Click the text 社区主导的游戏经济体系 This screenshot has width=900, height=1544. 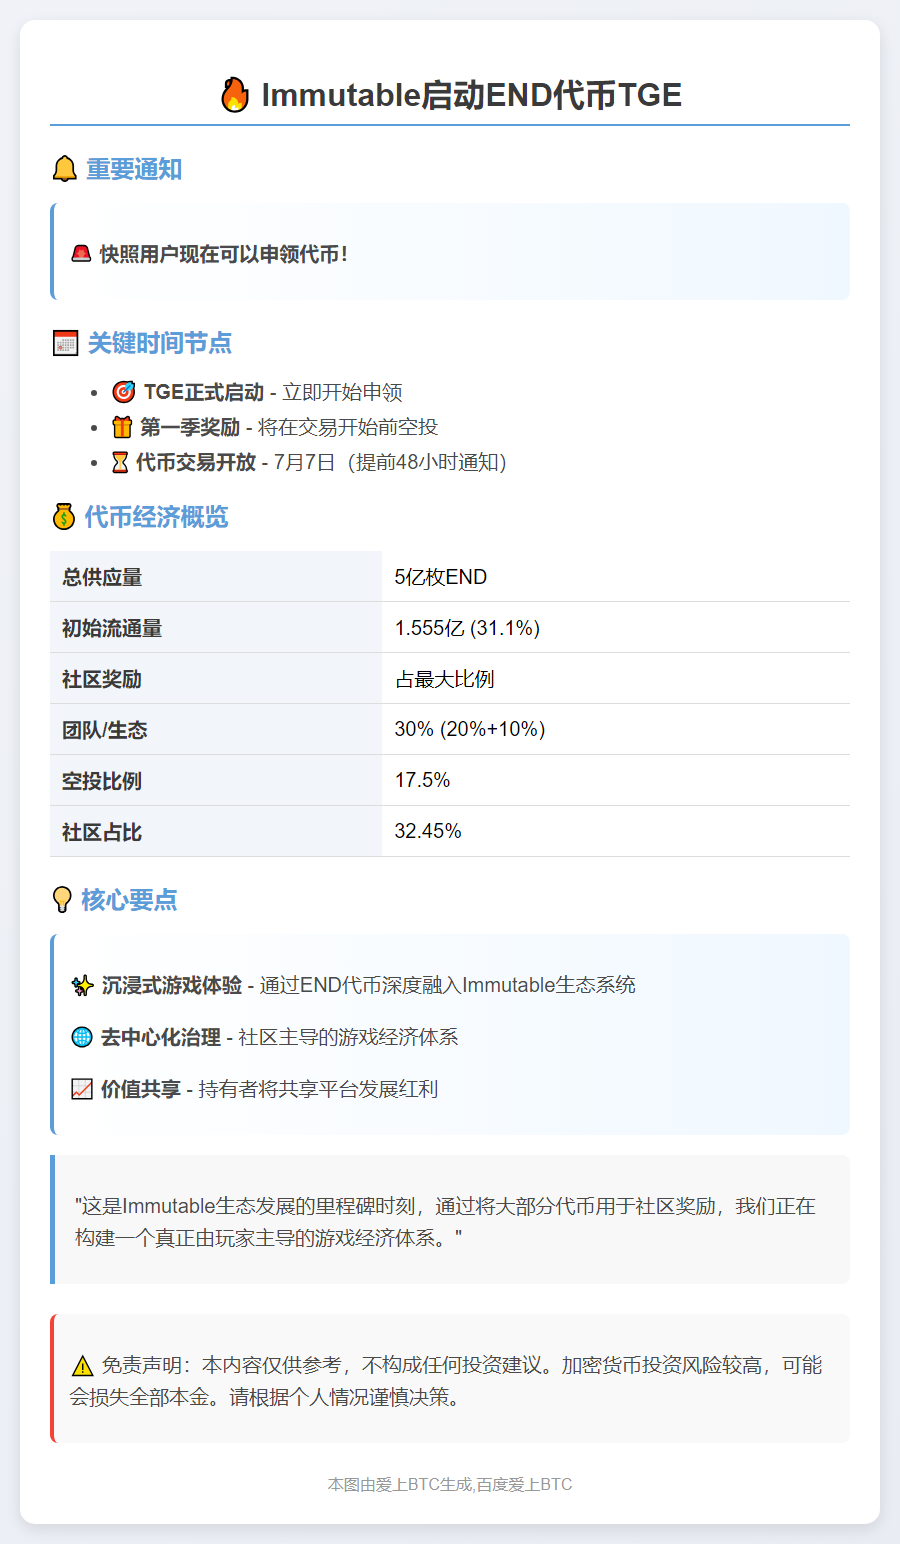348,1037
